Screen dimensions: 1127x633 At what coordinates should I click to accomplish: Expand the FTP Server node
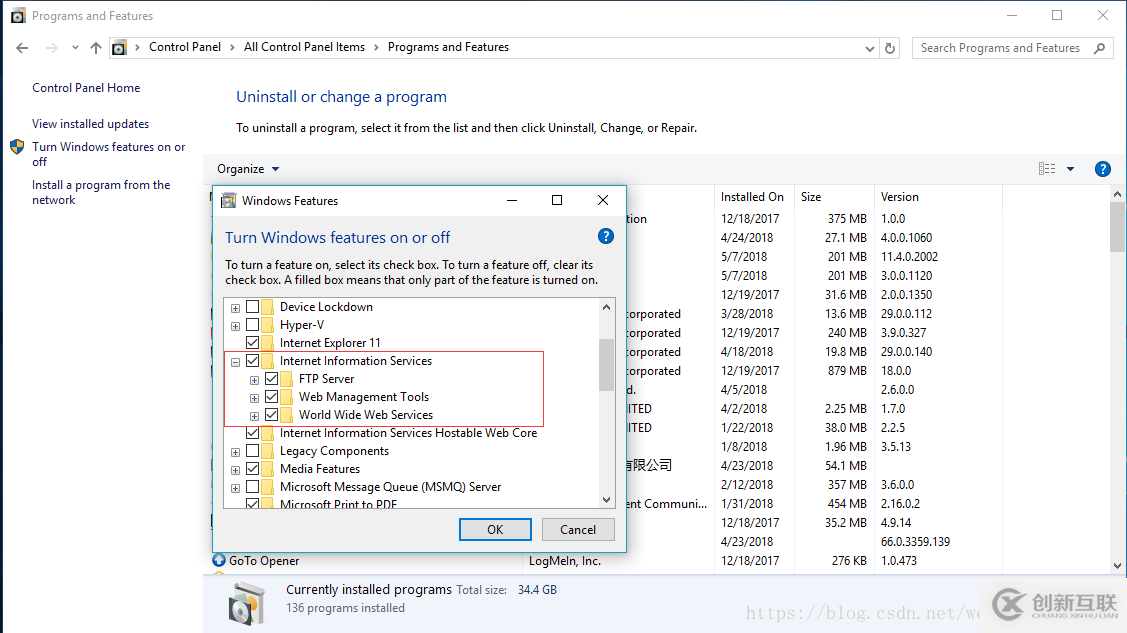pos(254,380)
